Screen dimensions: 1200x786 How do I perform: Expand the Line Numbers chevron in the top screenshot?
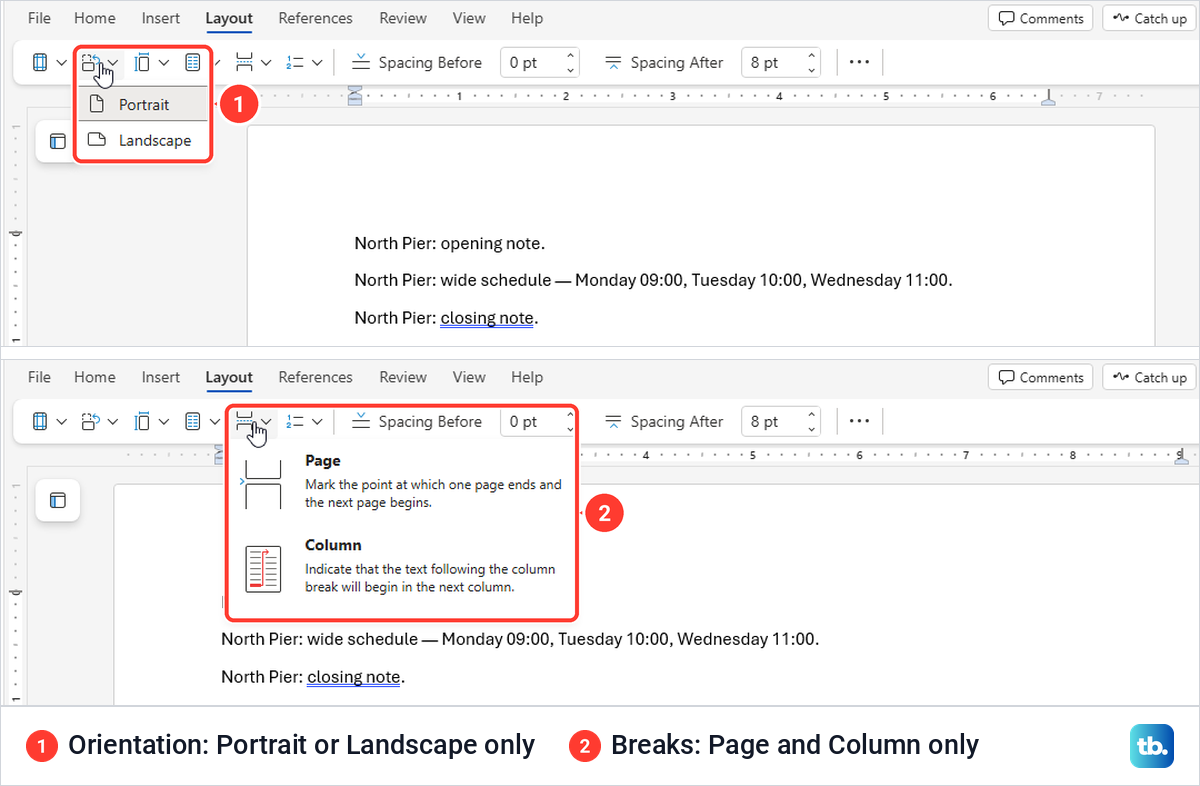pyautogui.click(x=317, y=63)
